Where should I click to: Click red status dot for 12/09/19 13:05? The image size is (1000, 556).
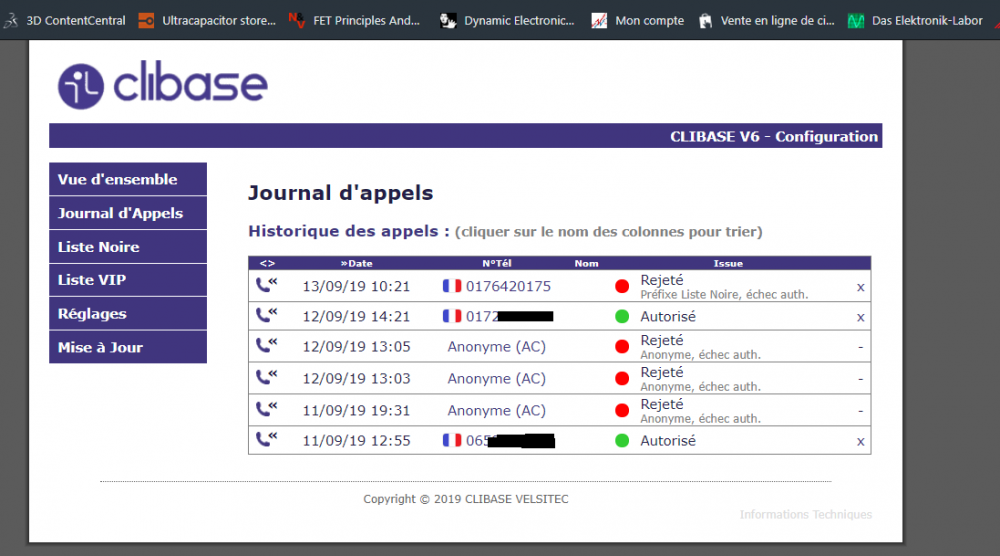622,347
